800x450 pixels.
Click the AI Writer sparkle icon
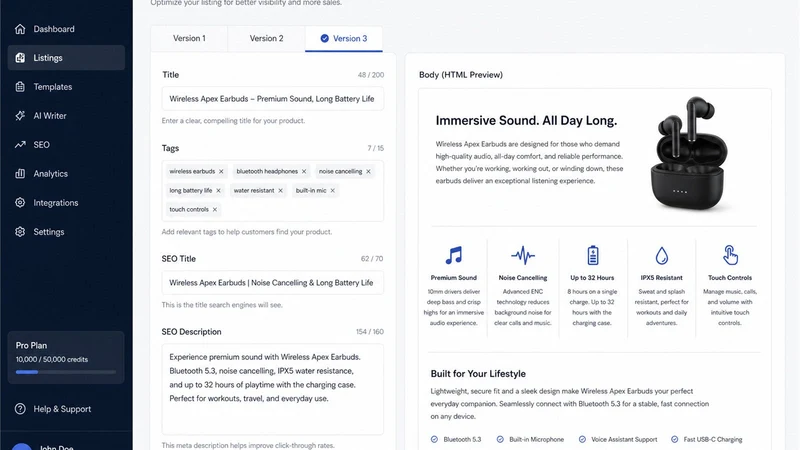pos(20,116)
